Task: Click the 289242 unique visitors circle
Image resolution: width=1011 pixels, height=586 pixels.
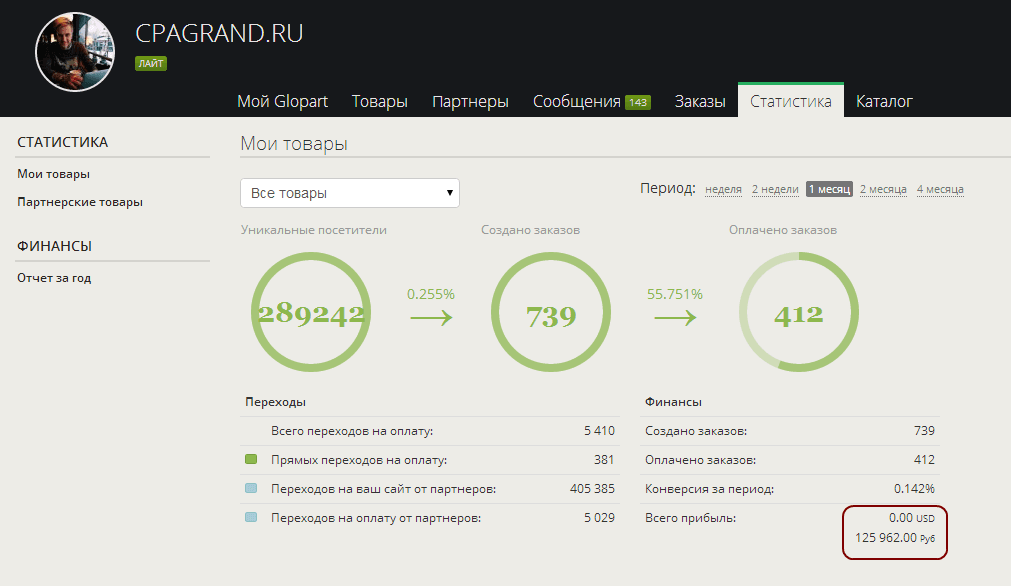Action: click(311, 312)
